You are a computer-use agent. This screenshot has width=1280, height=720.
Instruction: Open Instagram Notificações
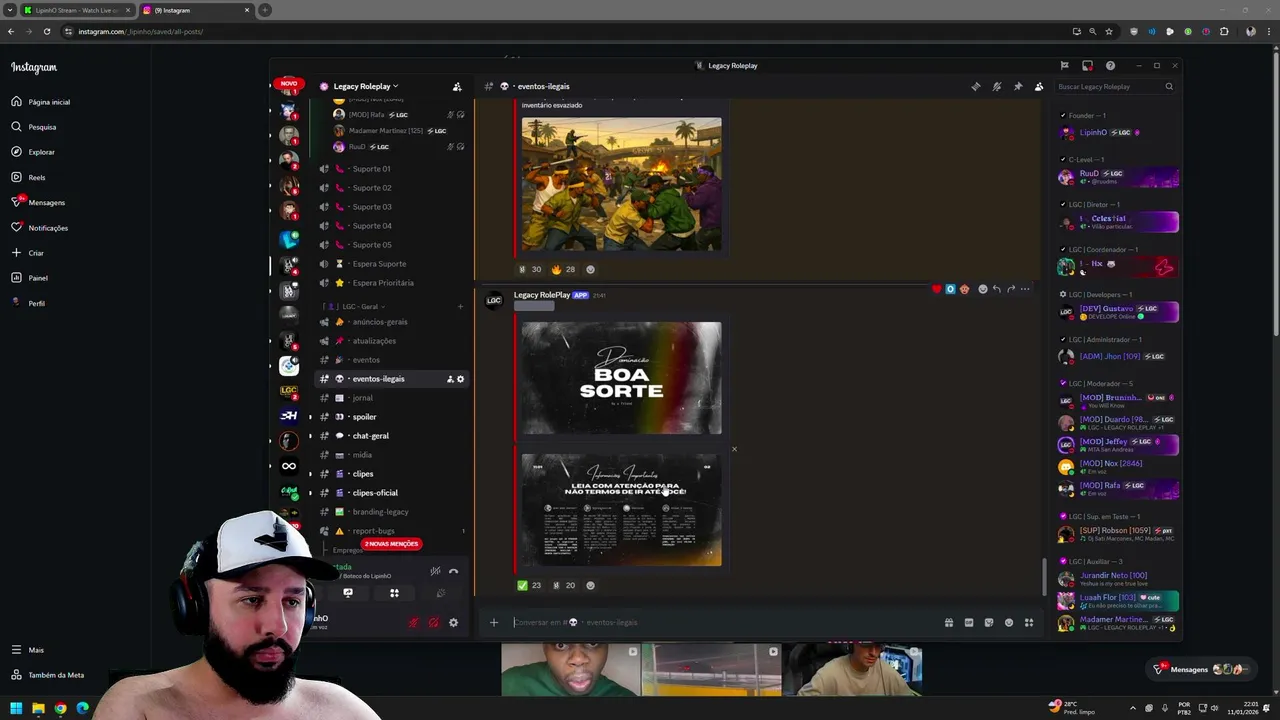(x=39, y=228)
